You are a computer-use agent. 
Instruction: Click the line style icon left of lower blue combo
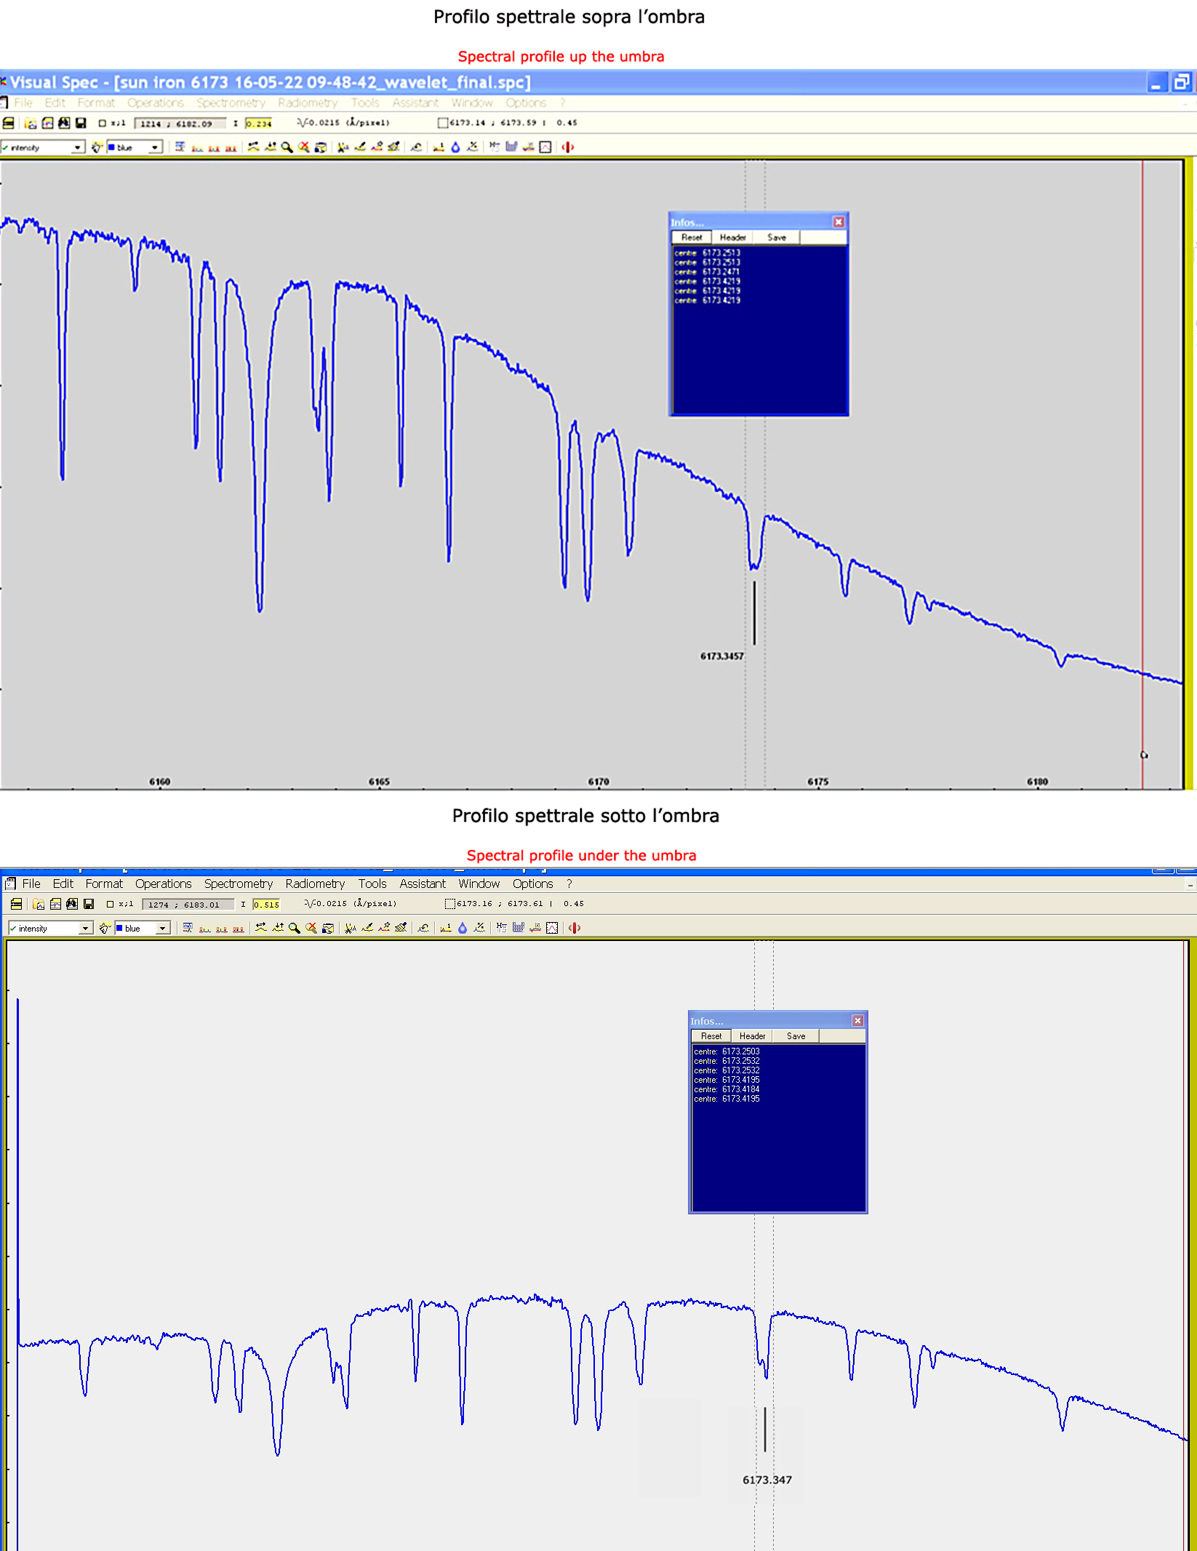click(104, 928)
